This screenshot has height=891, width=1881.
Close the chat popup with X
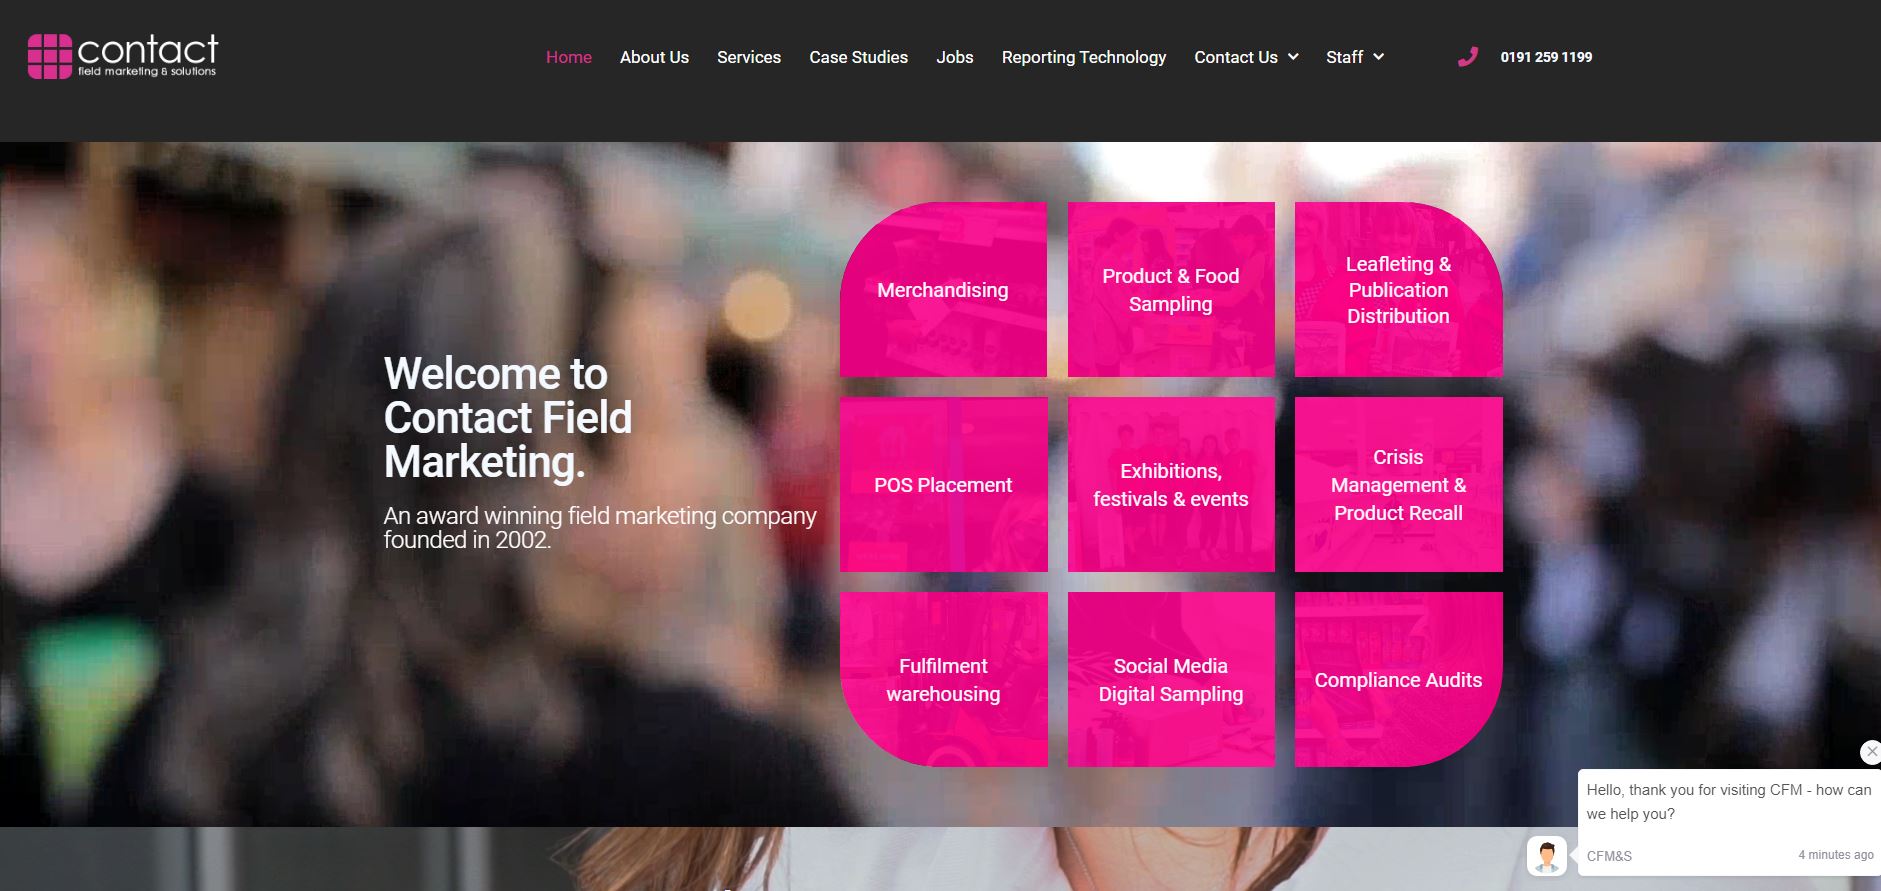(1871, 751)
